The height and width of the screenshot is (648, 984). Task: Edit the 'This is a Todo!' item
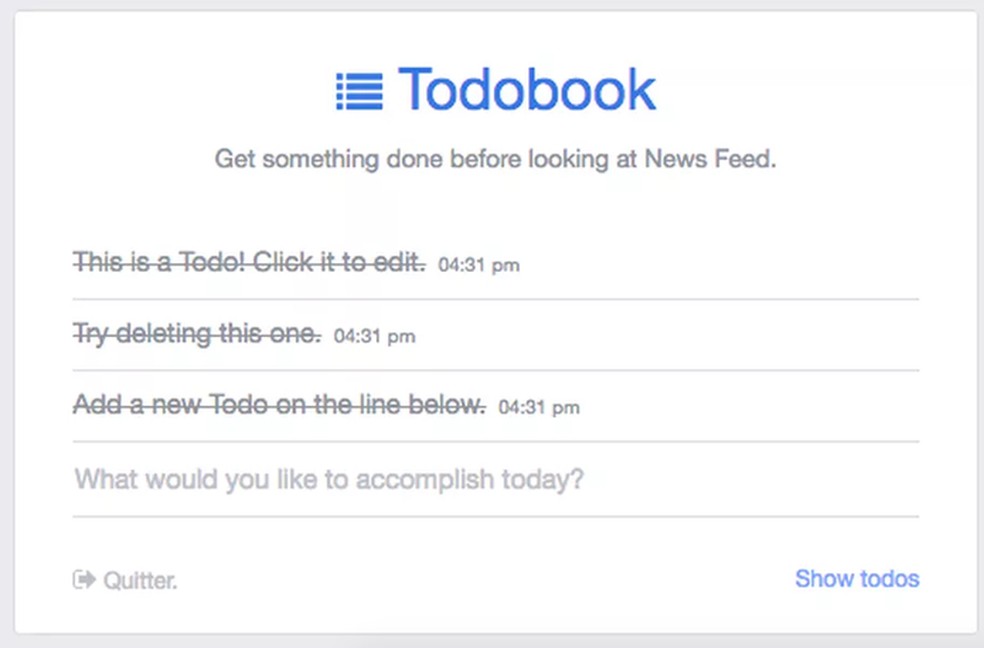(x=250, y=263)
